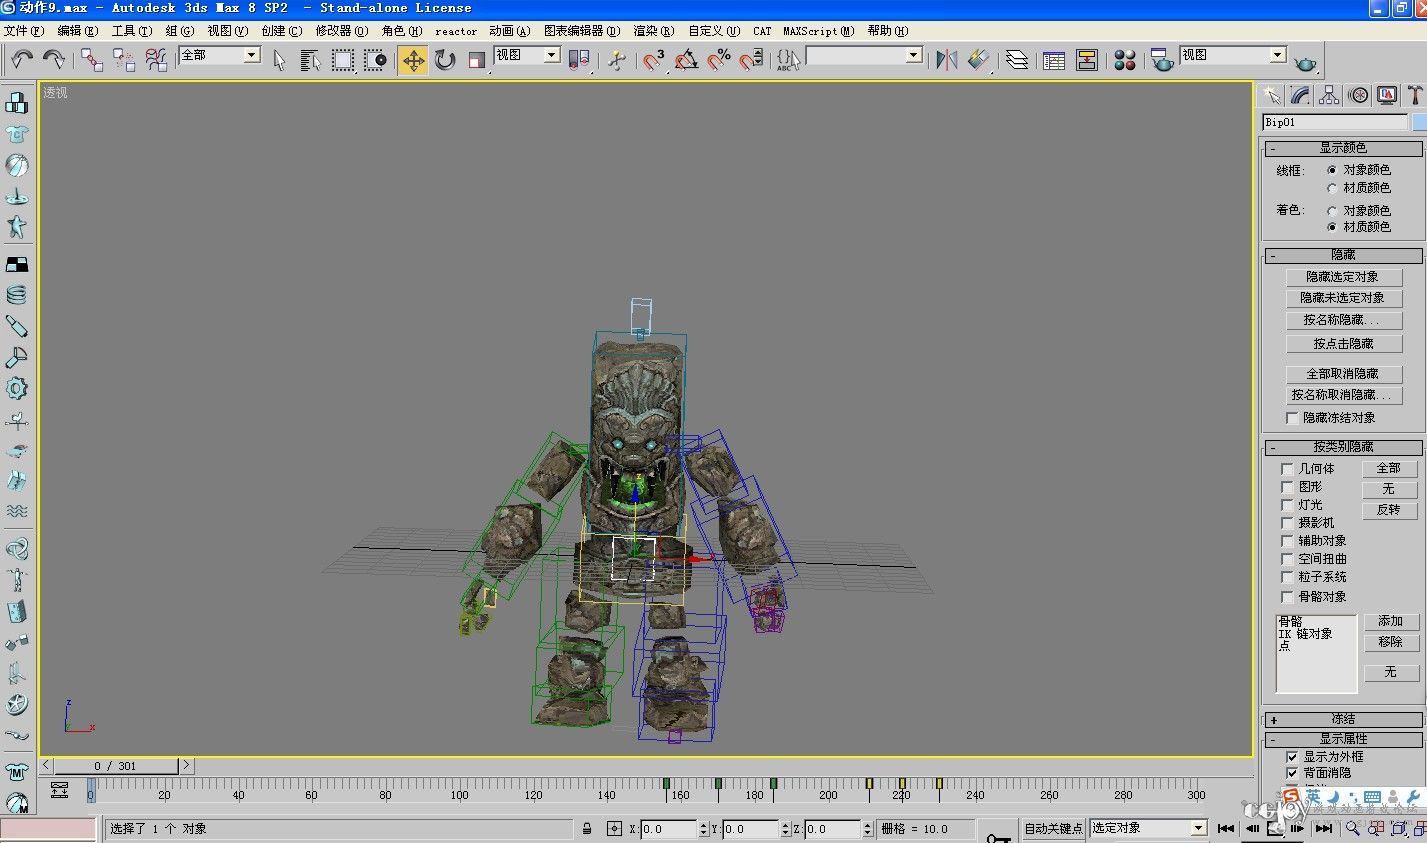
Task: Open the Material Editor spheres icon
Action: 1125,60
